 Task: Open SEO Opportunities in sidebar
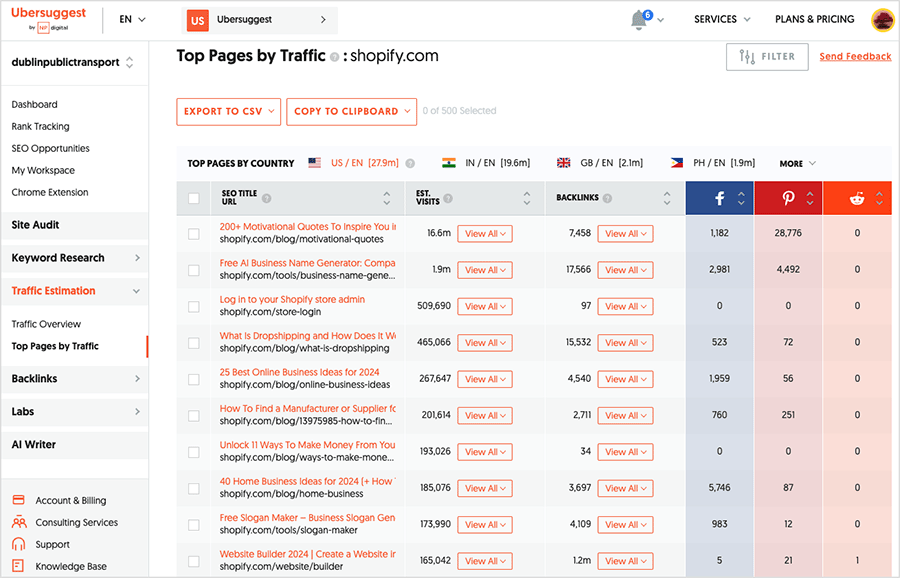tap(51, 148)
